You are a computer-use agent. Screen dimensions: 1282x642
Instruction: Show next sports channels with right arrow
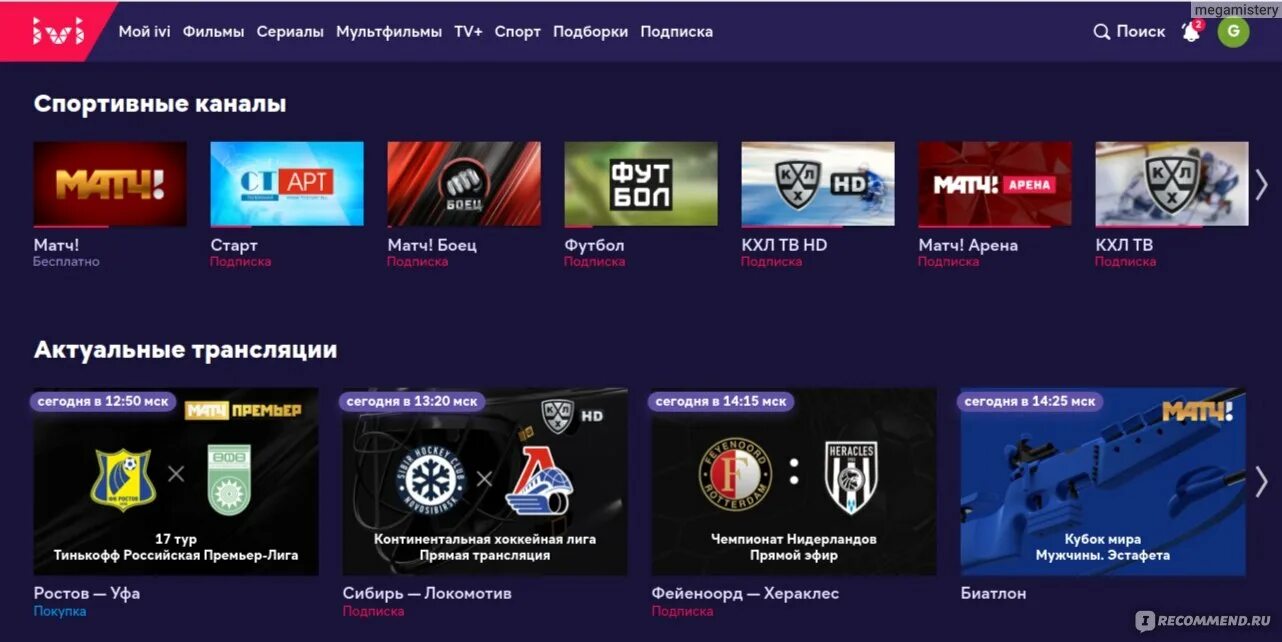coord(1261,184)
